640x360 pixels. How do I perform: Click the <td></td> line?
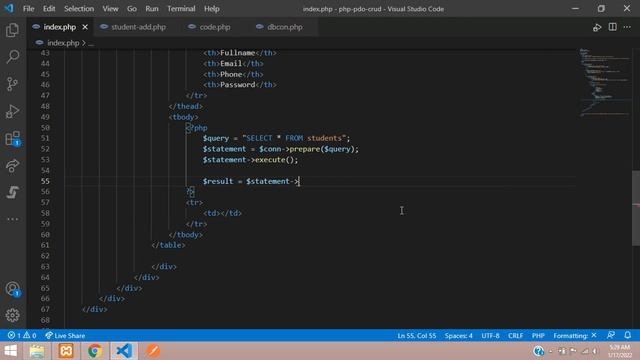222,213
